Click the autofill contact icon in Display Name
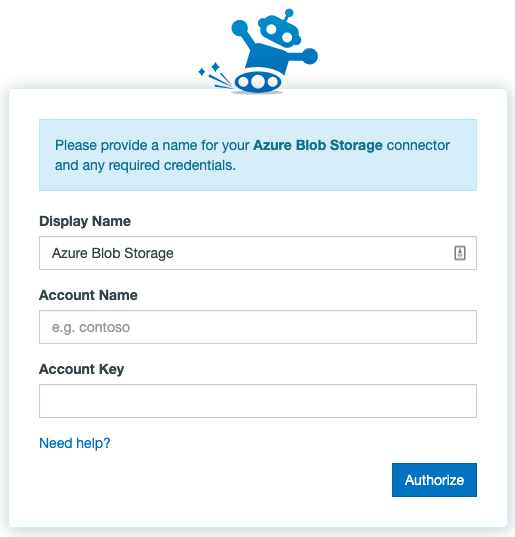The image size is (515, 537). pyautogui.click(x=460, y=253)
